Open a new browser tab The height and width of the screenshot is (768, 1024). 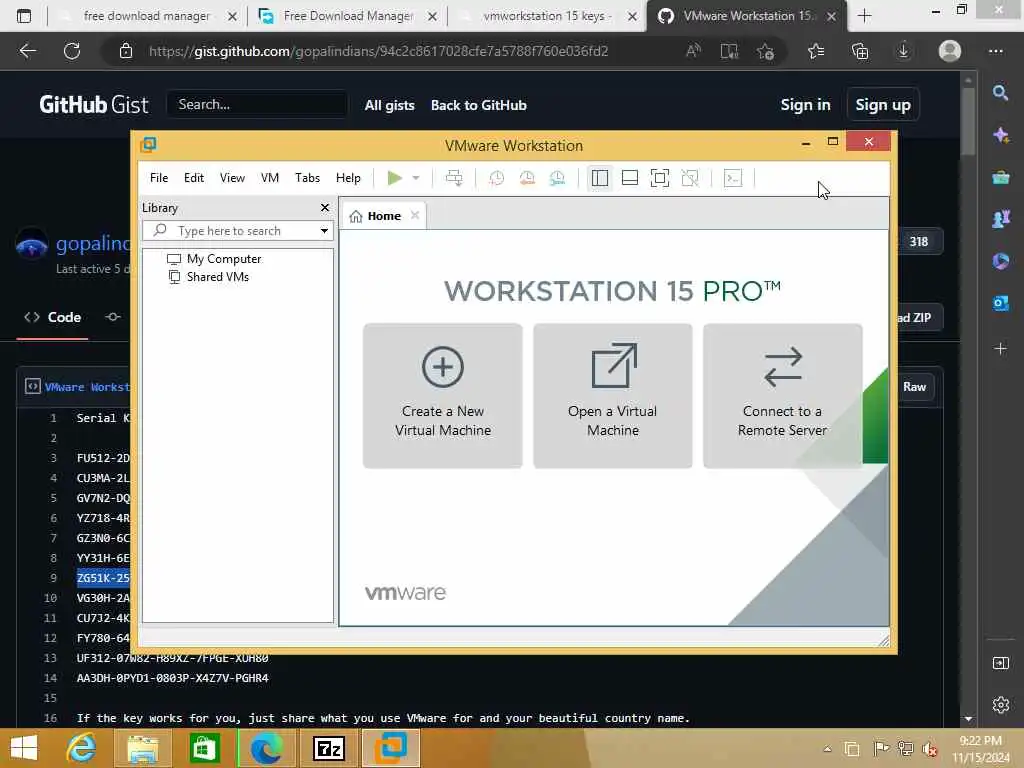tap(865, 16)
